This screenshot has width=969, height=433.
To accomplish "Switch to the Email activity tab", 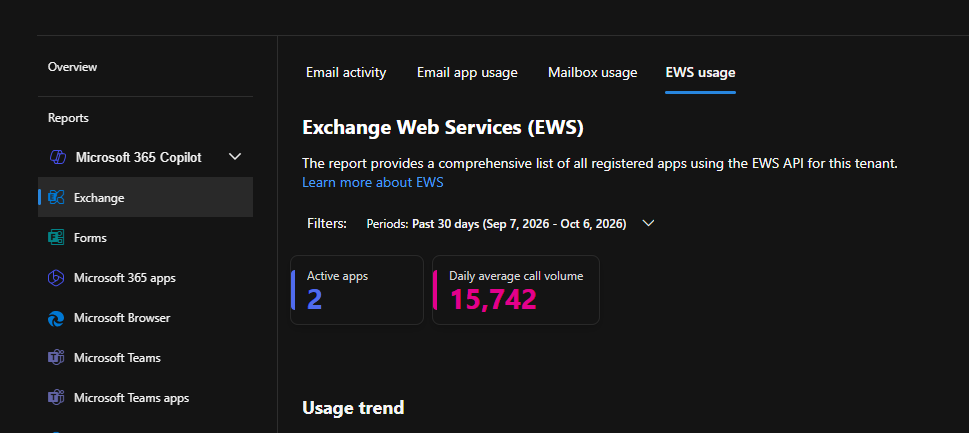I will pyautogui.click(x=346, y=72).
